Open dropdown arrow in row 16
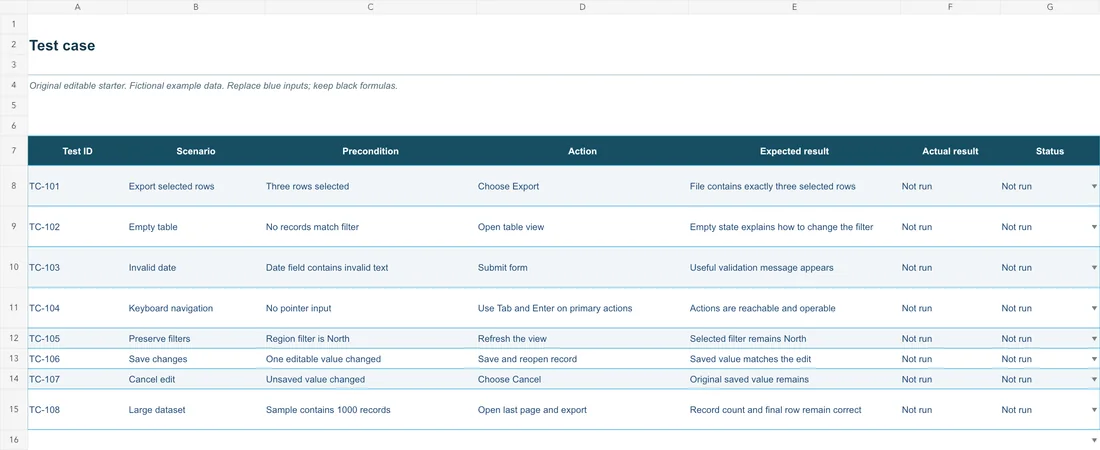This screenshot has width=1100, height=450. click(1094, 440)
